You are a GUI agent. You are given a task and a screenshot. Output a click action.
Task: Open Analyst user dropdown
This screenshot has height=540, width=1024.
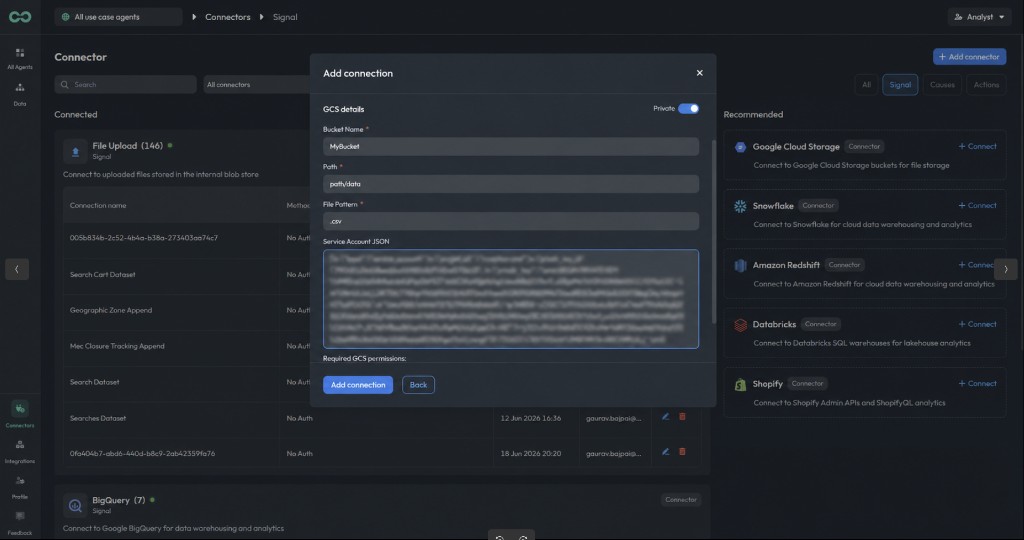(979, 17)
